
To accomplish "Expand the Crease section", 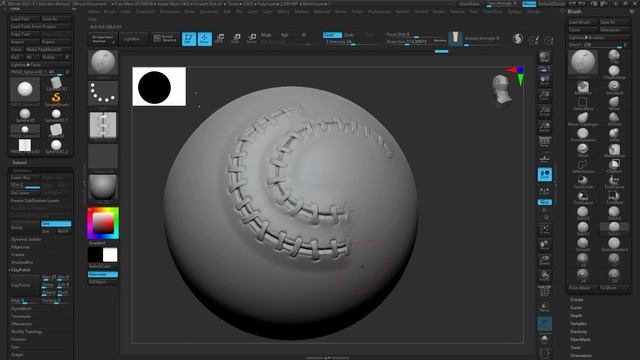I will pos(18,255).
